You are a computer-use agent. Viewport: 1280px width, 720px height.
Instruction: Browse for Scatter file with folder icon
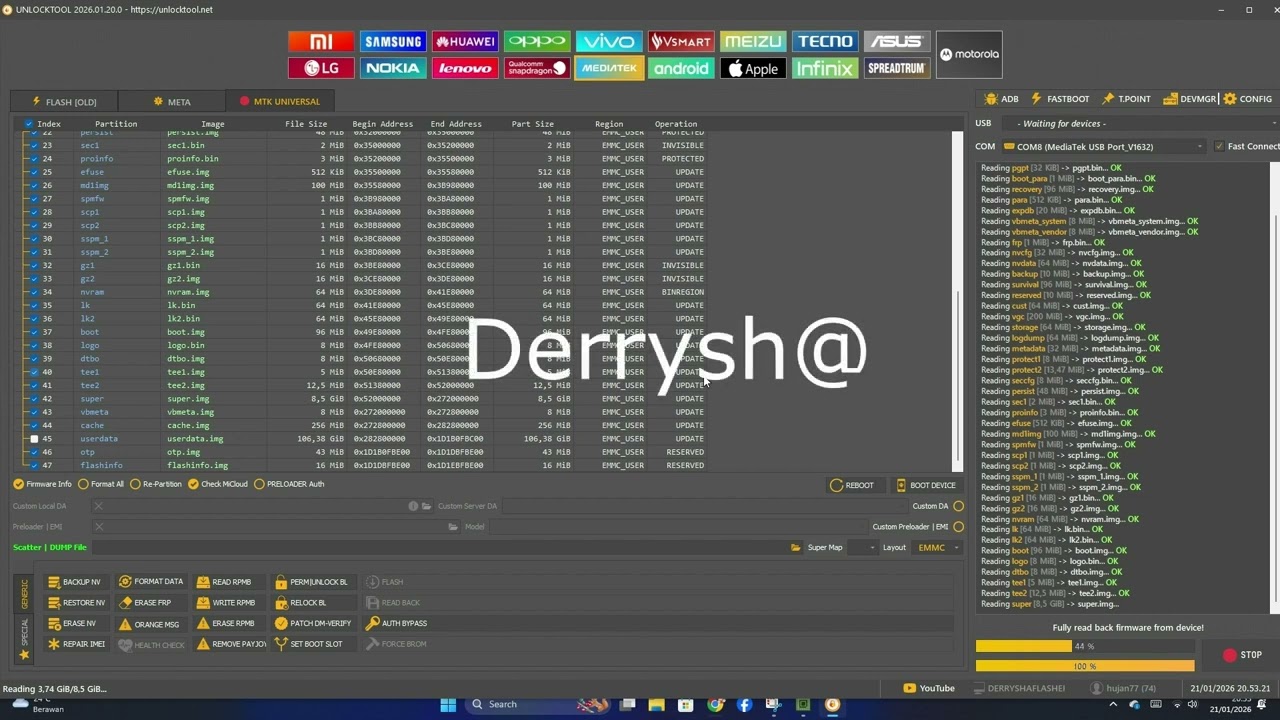796,548
